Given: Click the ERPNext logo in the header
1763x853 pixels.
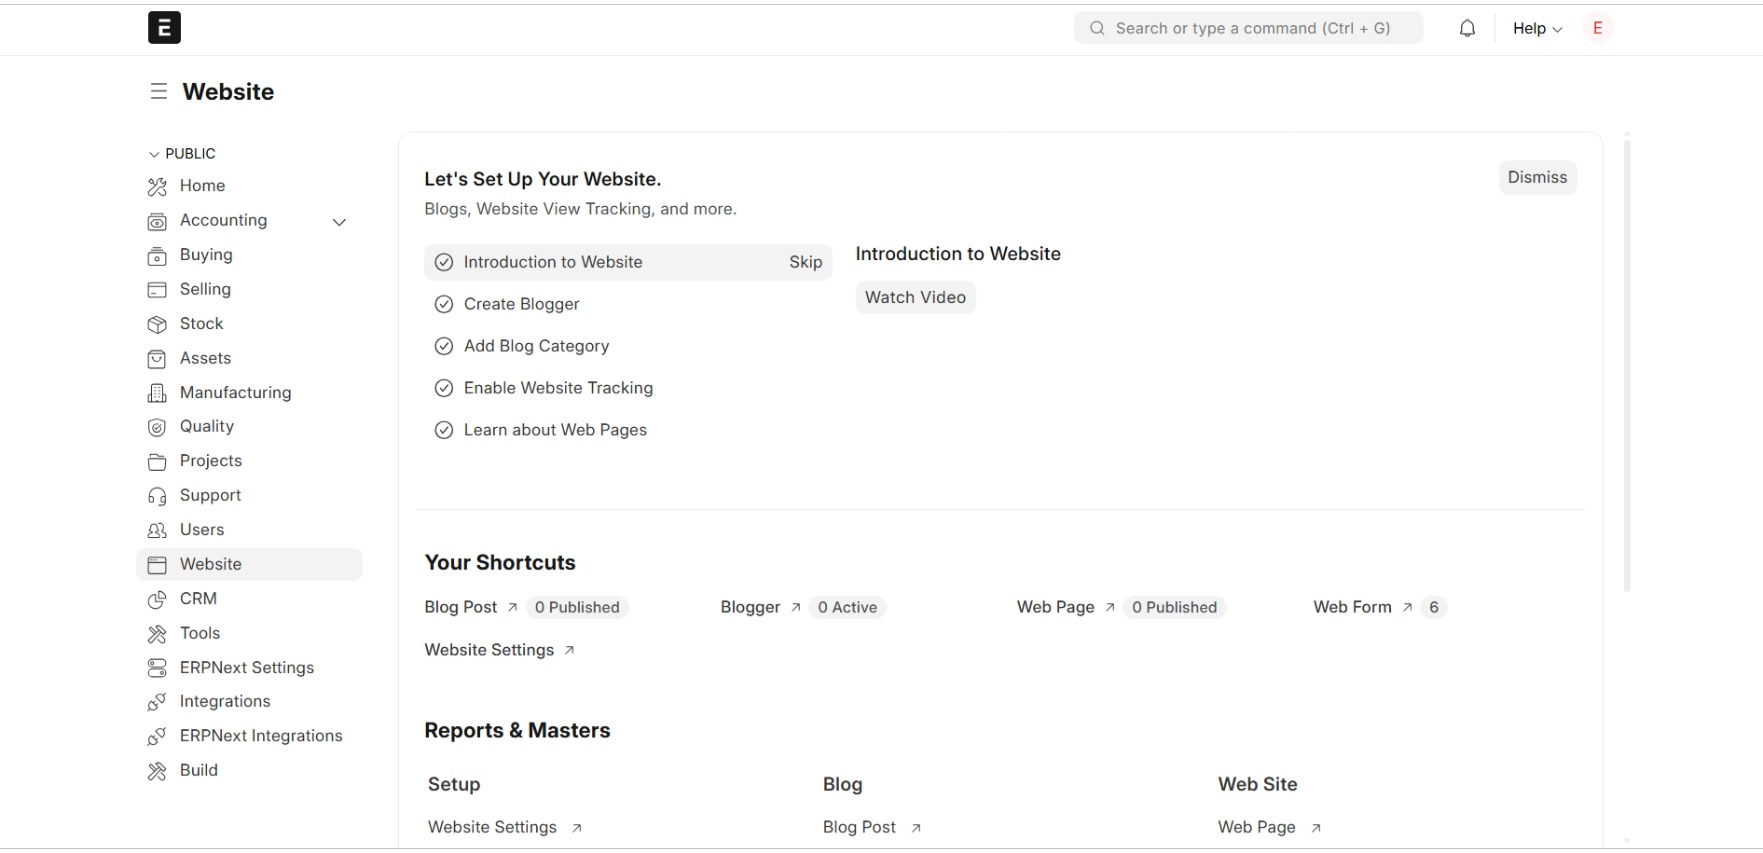Looking at the screenshot, I should click(x=164, y=28).
